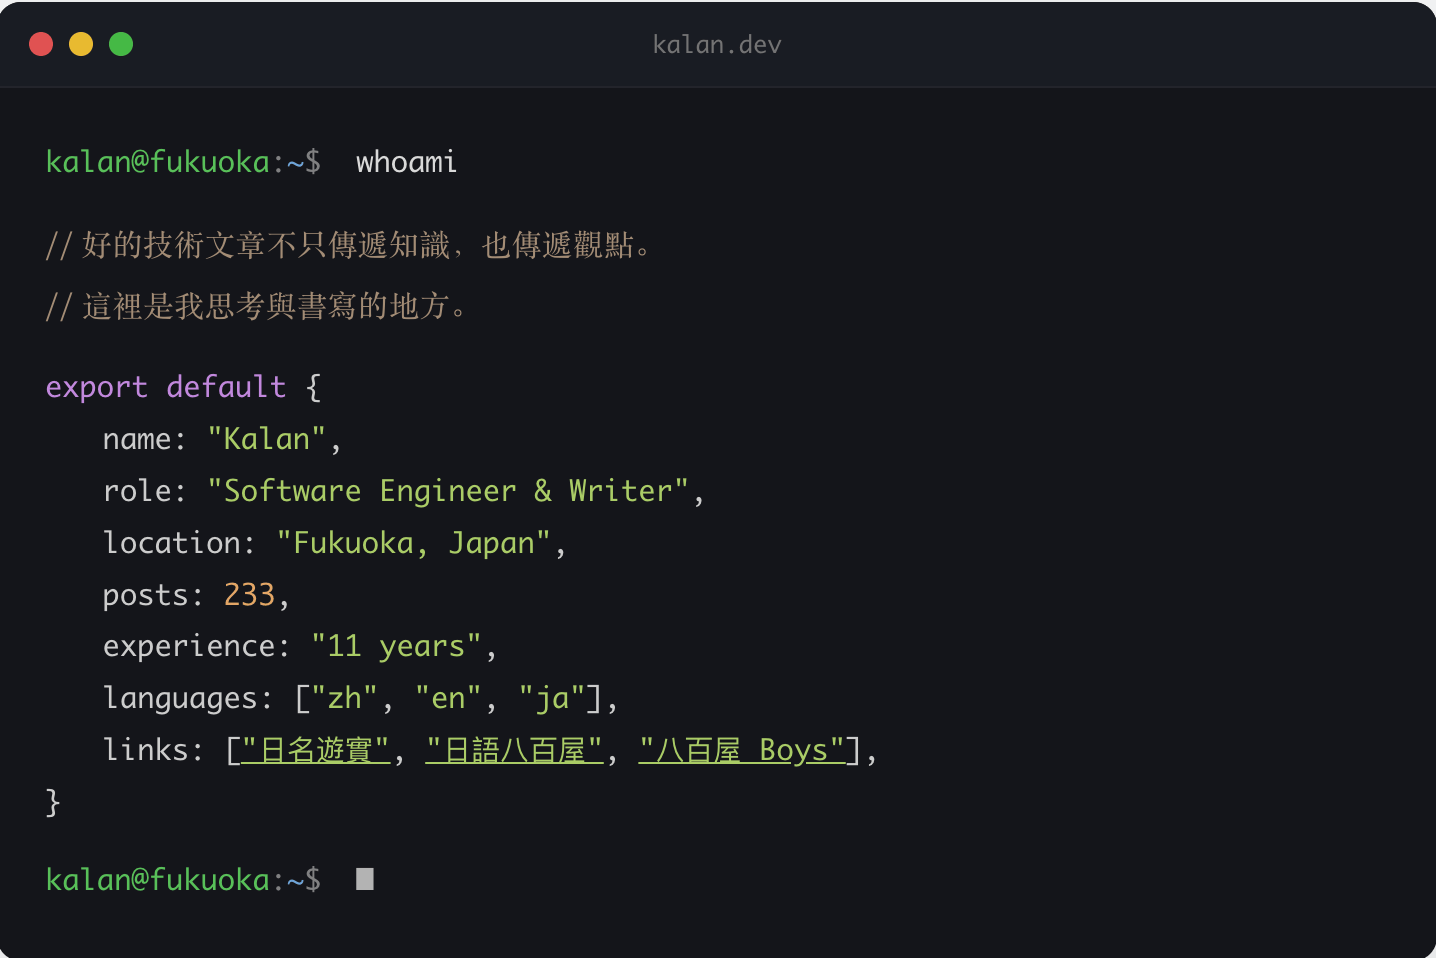The height and width of the screenshot is (958, 1436).
Task: Open the "八百屋 Boys" link
Action: (x=742, y=750)
